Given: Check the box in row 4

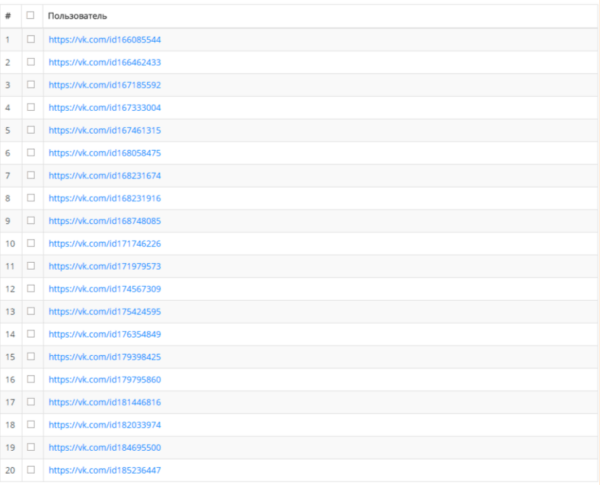Looking at the screenshot, I should pyautogui.click(x=31, y=107).
